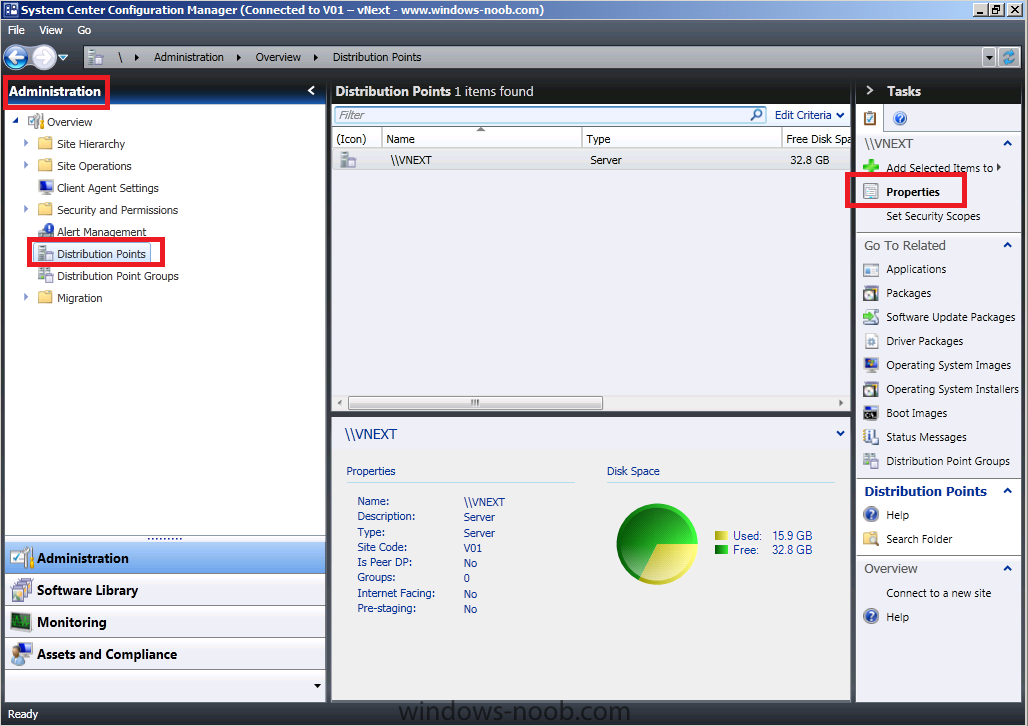Click the Packages icon under Go To Related

click(x=871, y=293)
